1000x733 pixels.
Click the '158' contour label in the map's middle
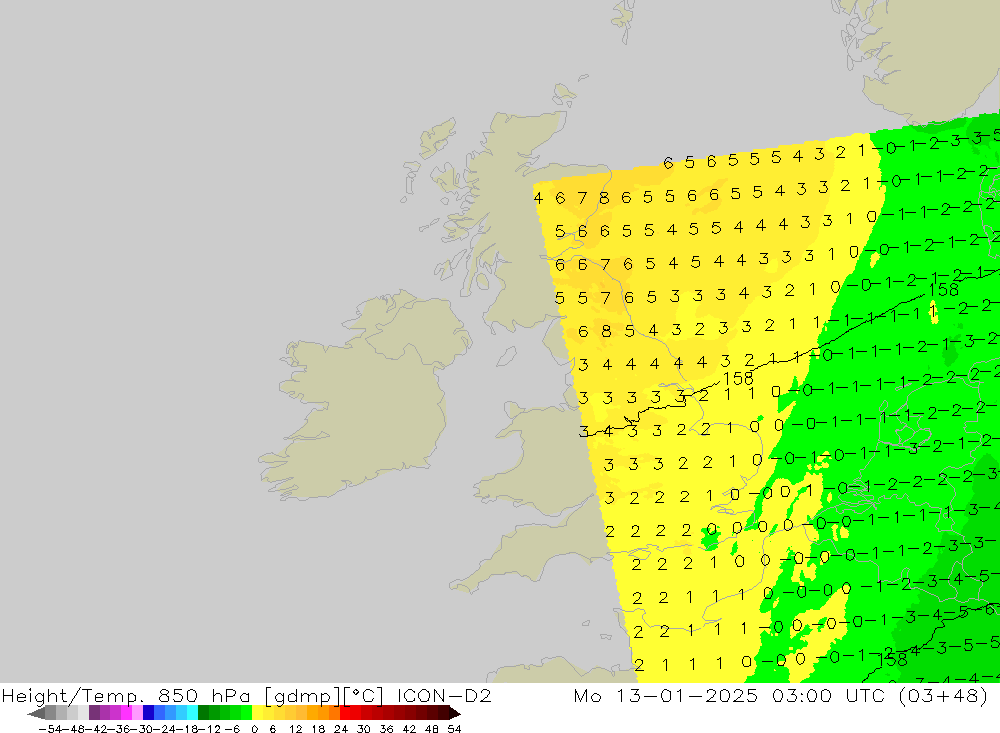tap(738, 378)
